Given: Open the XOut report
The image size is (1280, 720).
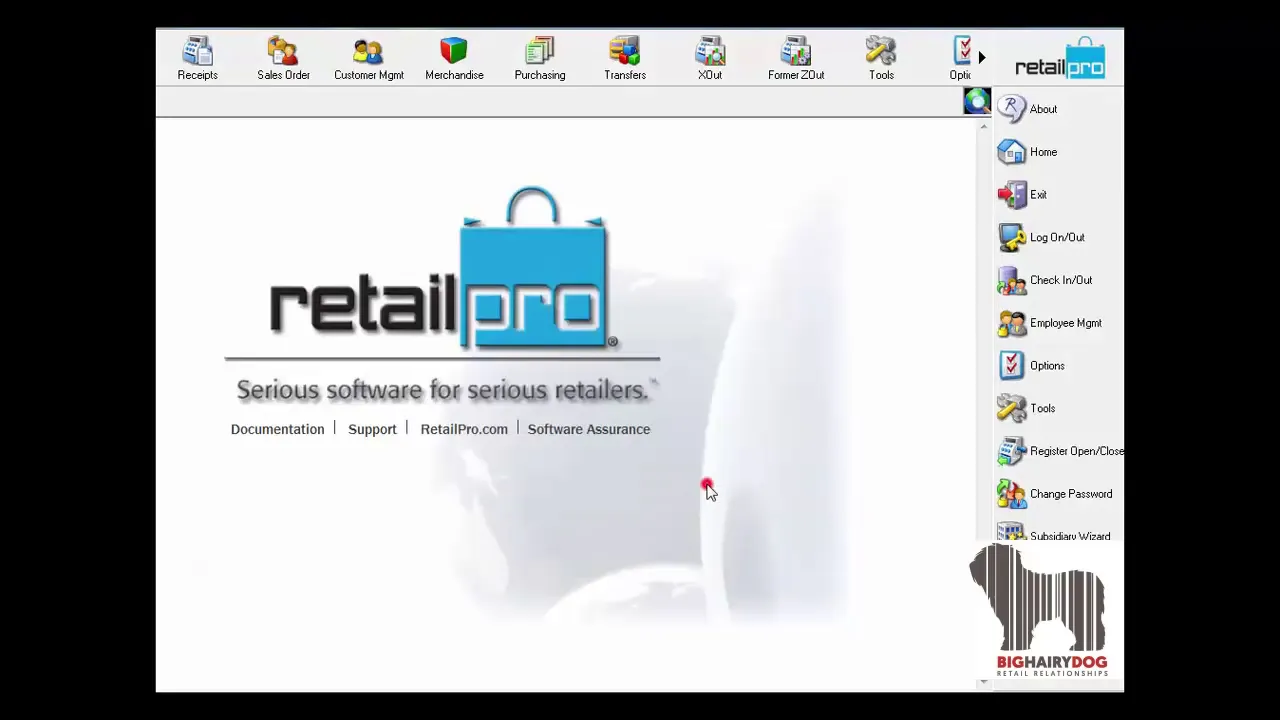Looking at the screenshot, I should pos(710,58).
